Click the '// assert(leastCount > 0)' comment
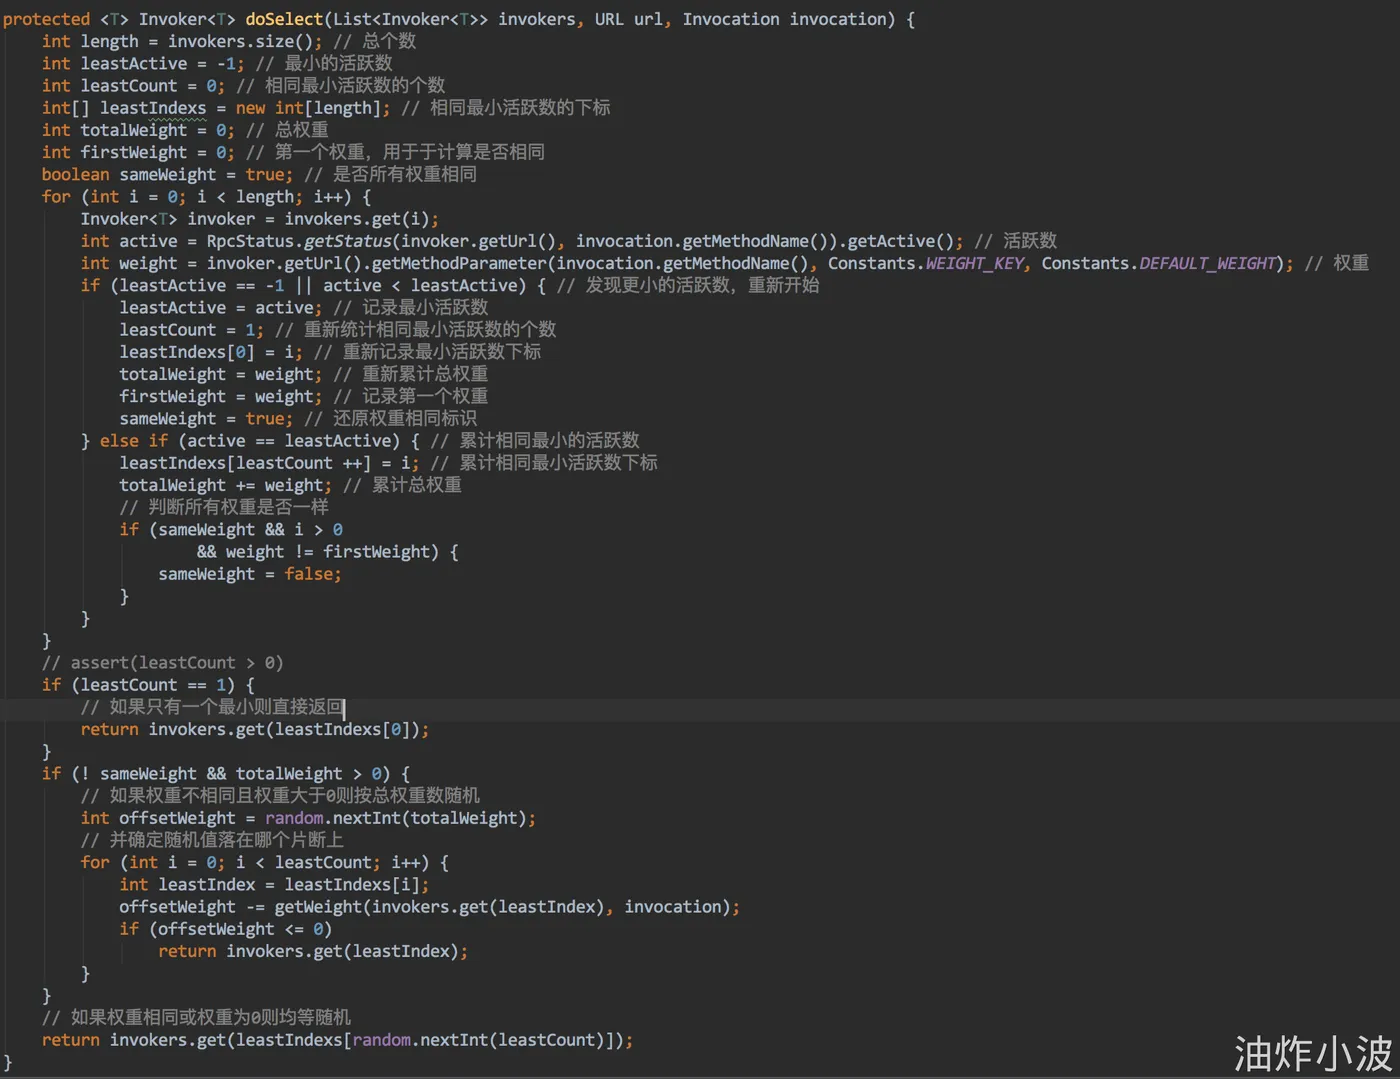The image size is (1400, 1079). tap(163, 663)
